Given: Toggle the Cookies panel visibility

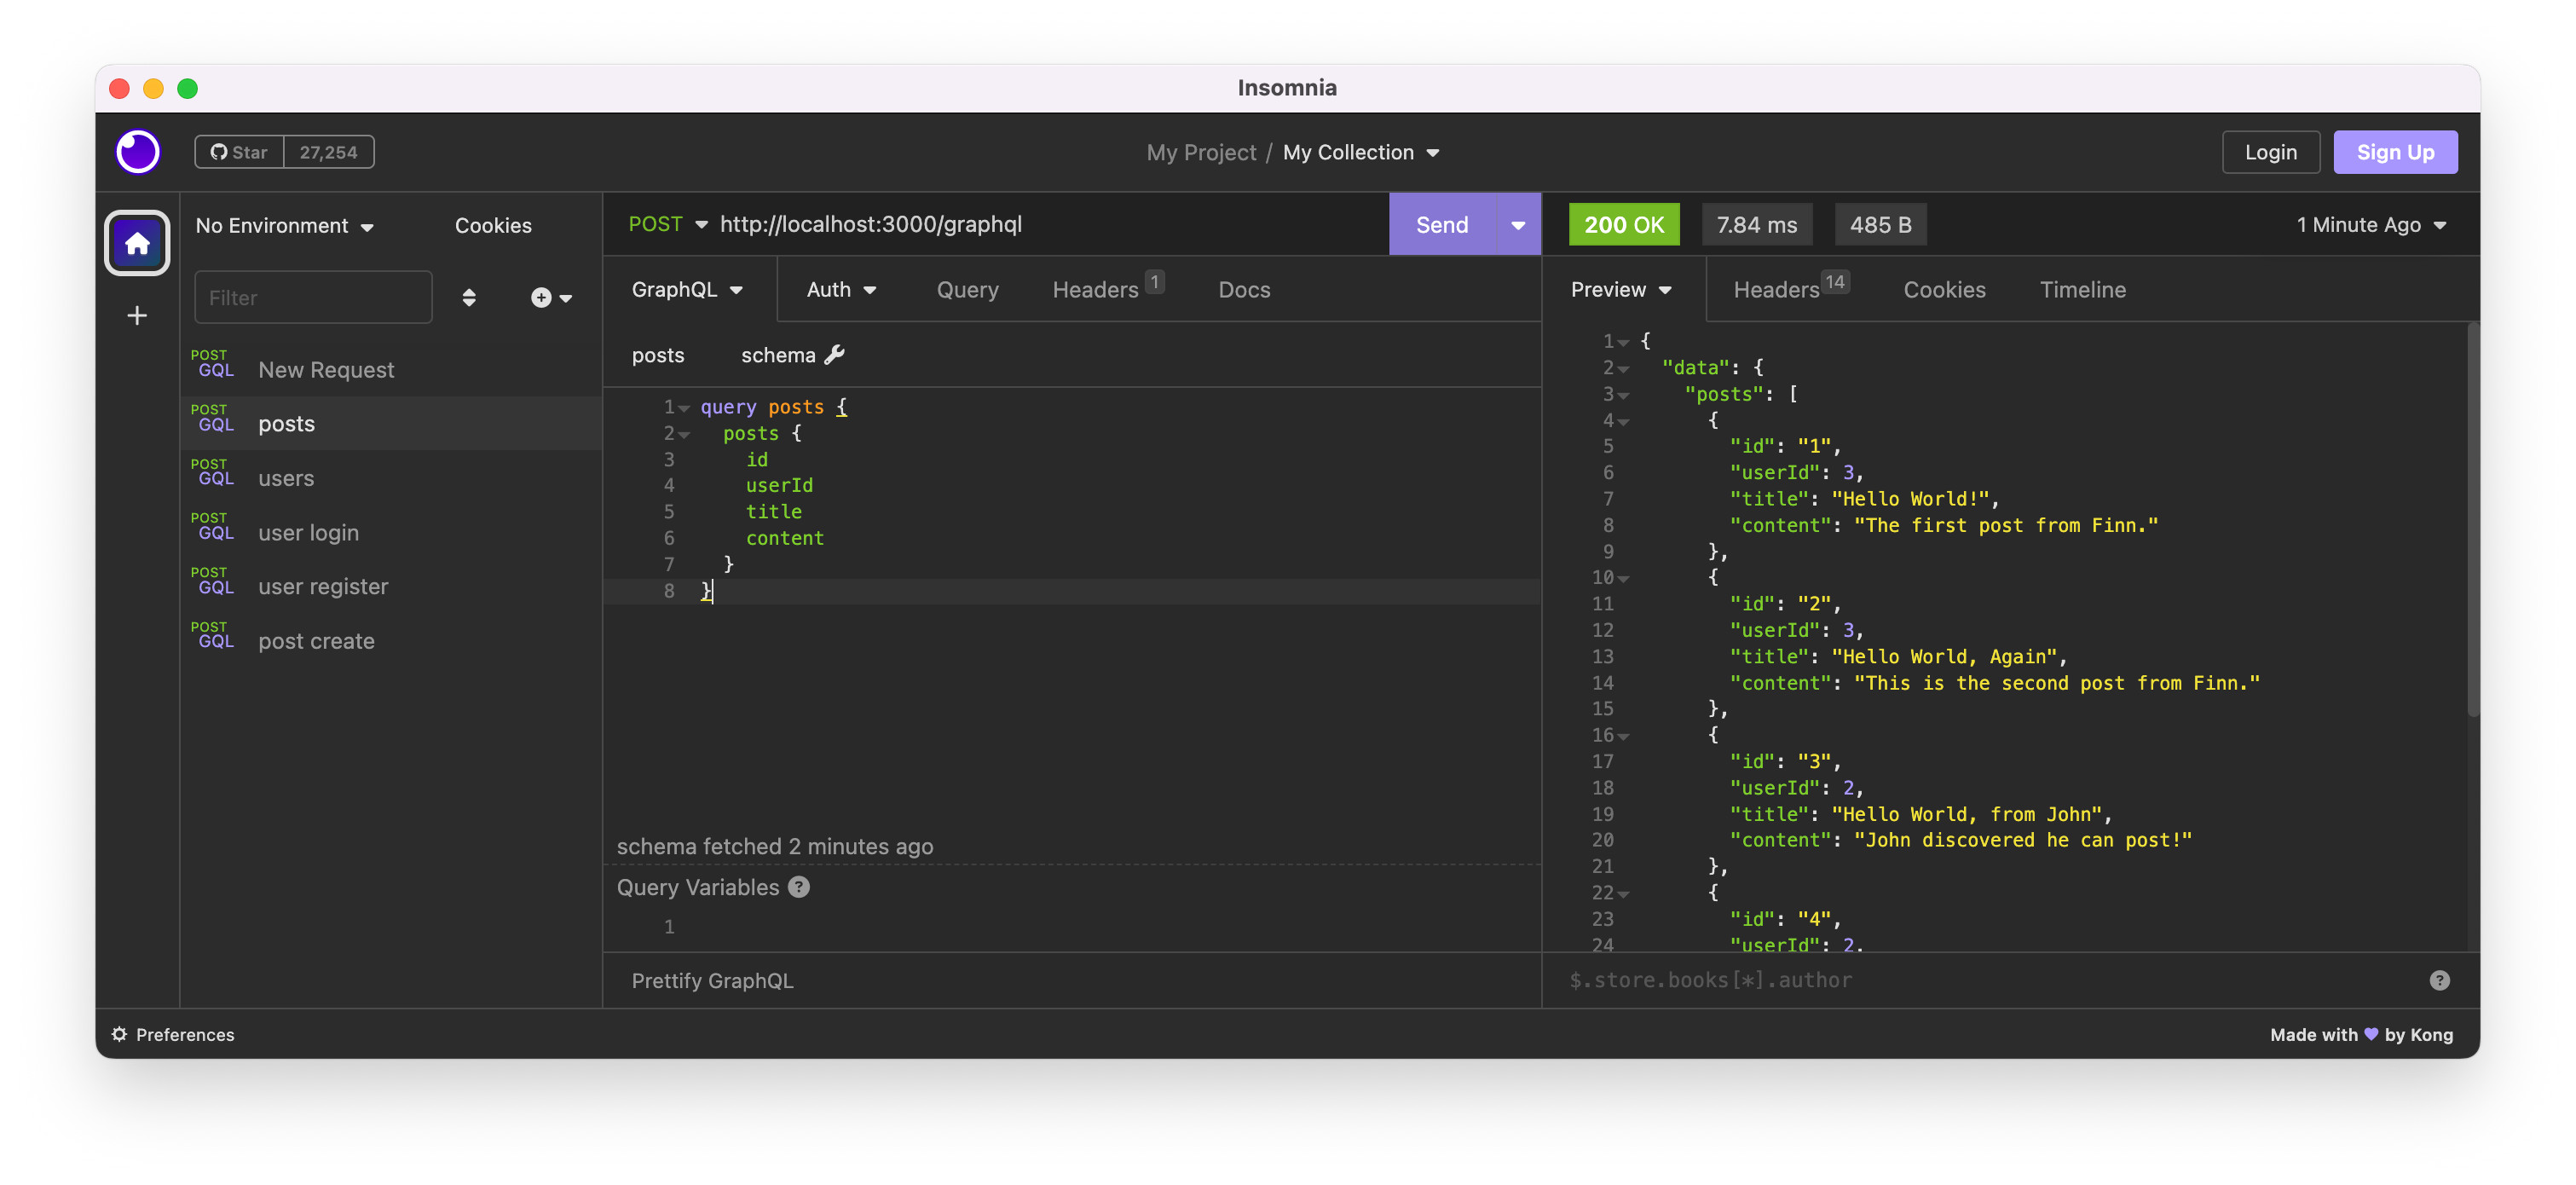Looking at the screenshot, I should point(1945,287).
